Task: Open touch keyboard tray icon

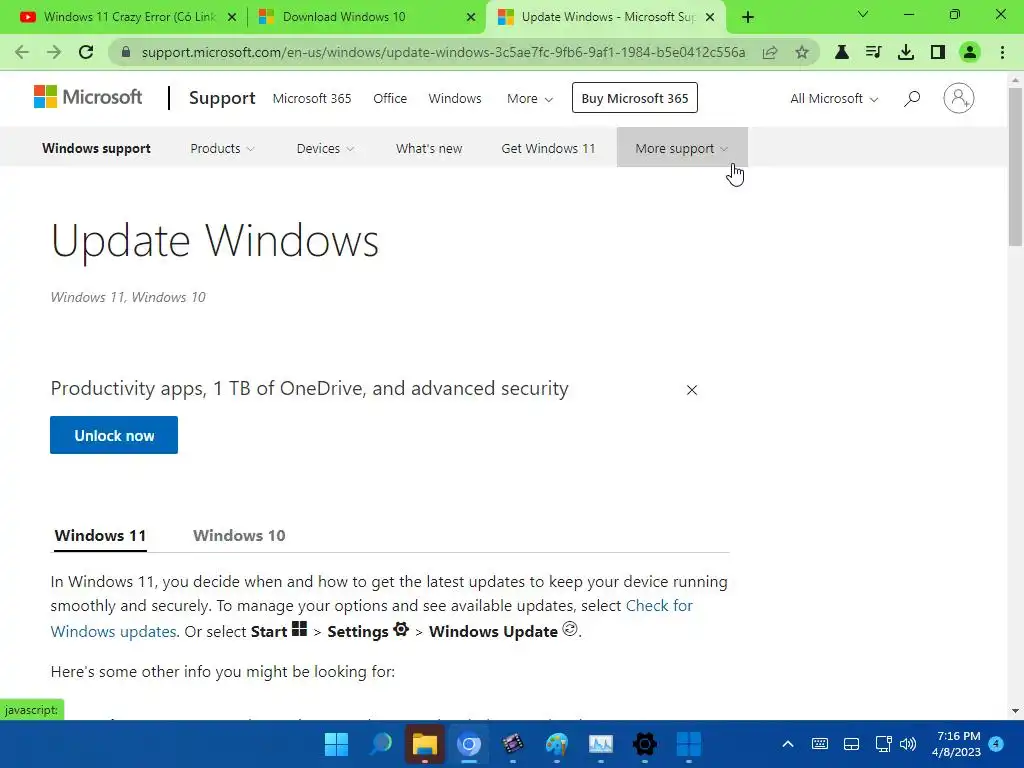Action: pos(820,744)
